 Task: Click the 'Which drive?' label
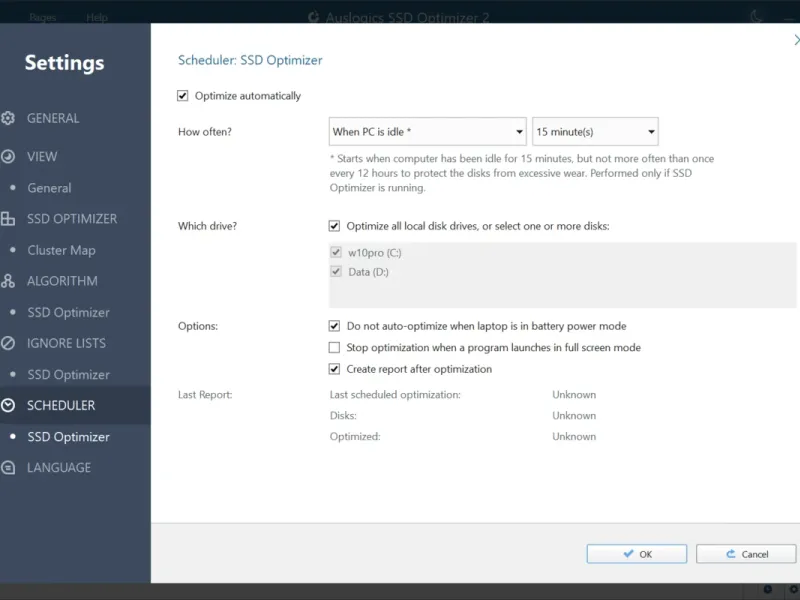[207, 226]
